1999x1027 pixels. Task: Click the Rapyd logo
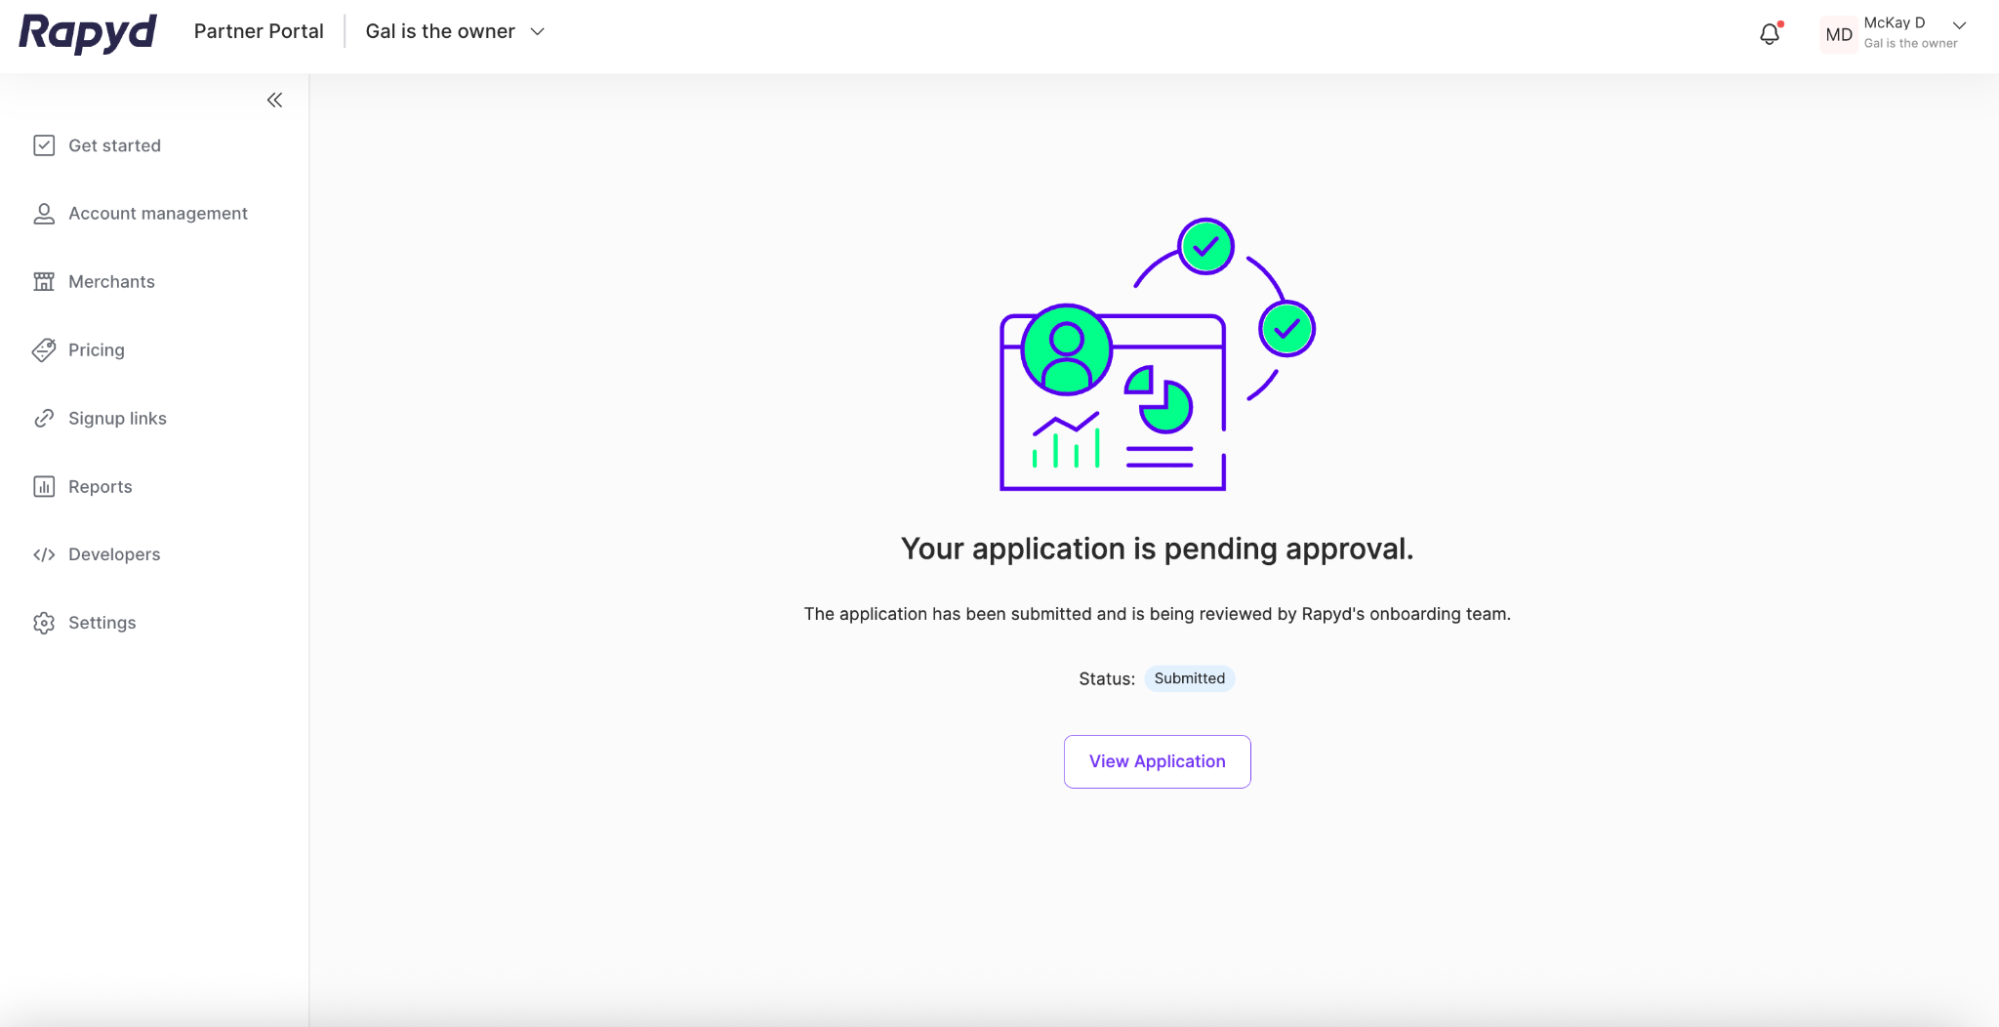click(87, 32)
